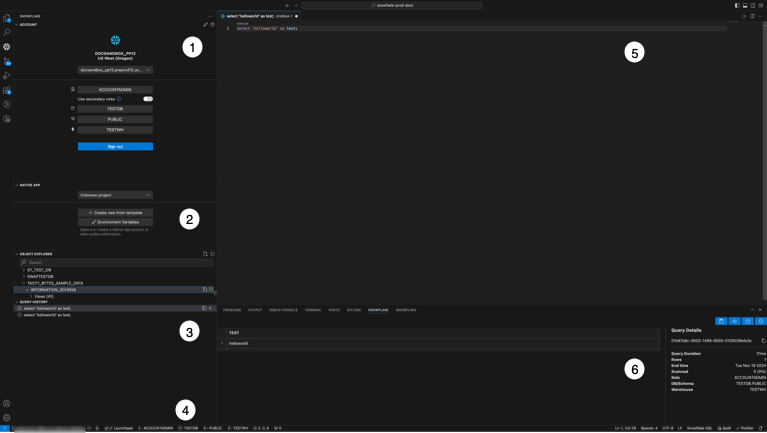767x433 pixels.
Task: Click the Object Explorer search field
Action: 115,262
